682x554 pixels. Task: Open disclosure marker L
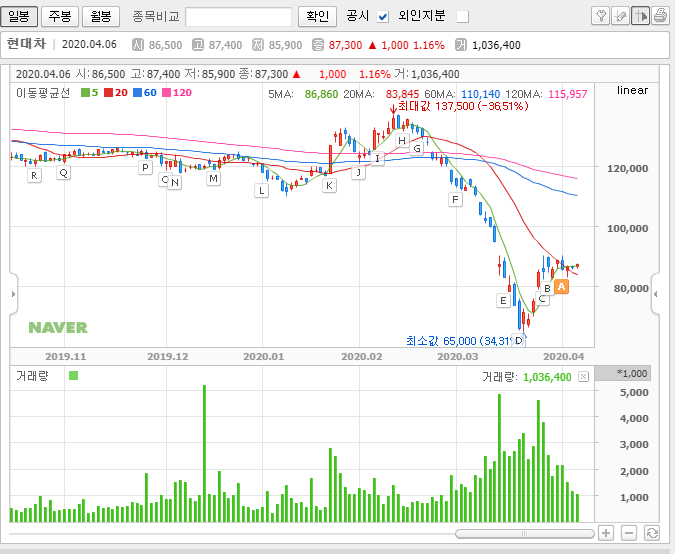261,190
